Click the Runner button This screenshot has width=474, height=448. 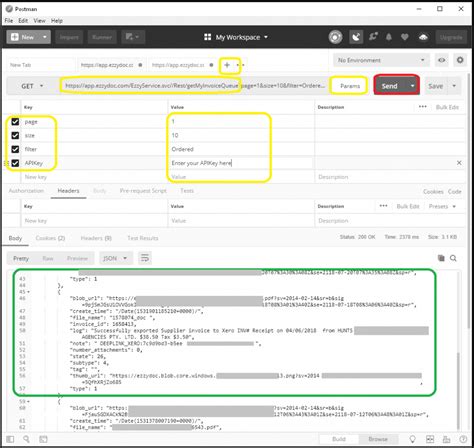click(102, 37)
